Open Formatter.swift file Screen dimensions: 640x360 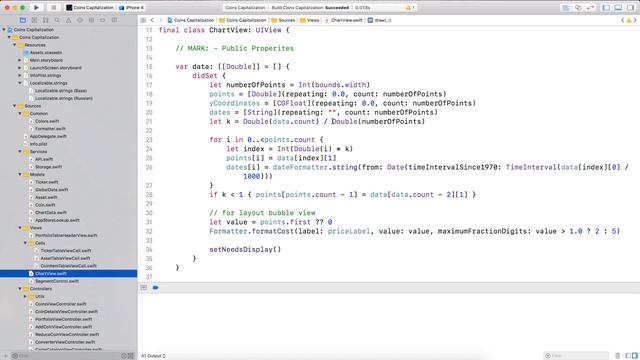[50, 129]
